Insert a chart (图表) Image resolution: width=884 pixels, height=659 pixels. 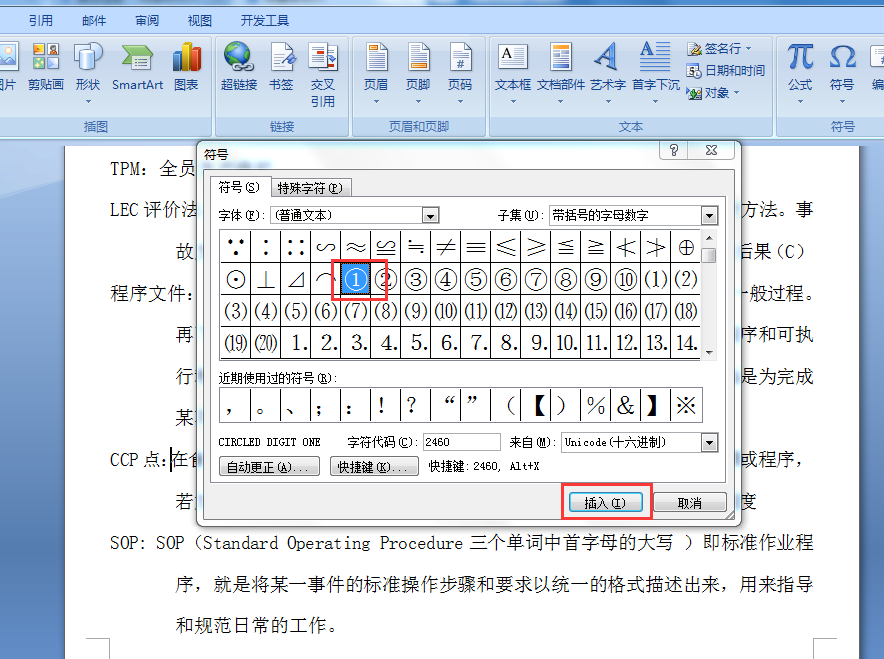(x=186, y=67)
